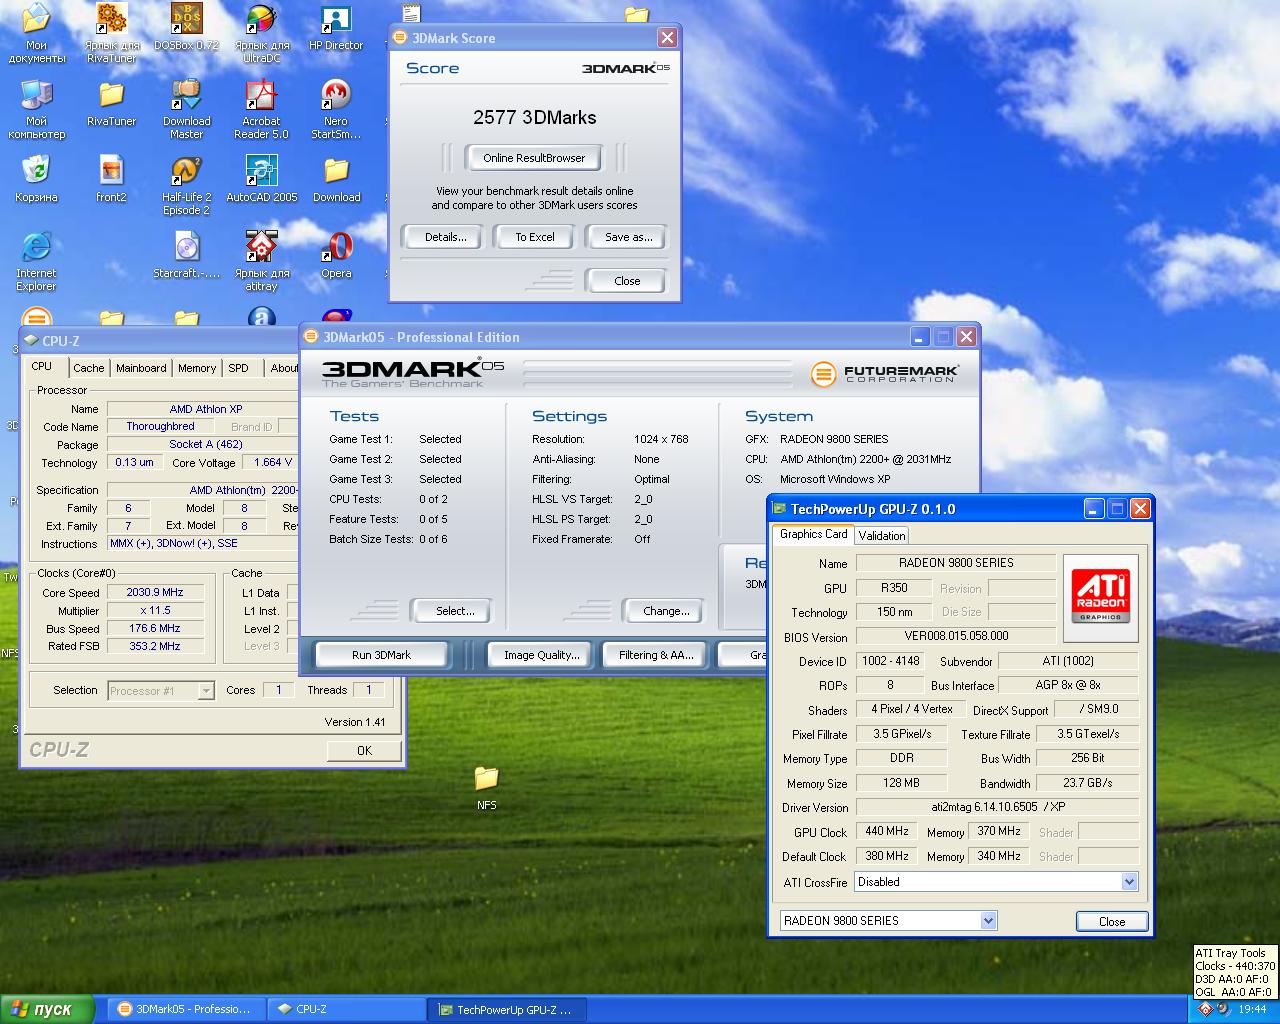This screenshot has height=1024, width=1280.
Task: Switch to the Cache tab in CPU-Z
Action: coord(88,368)
